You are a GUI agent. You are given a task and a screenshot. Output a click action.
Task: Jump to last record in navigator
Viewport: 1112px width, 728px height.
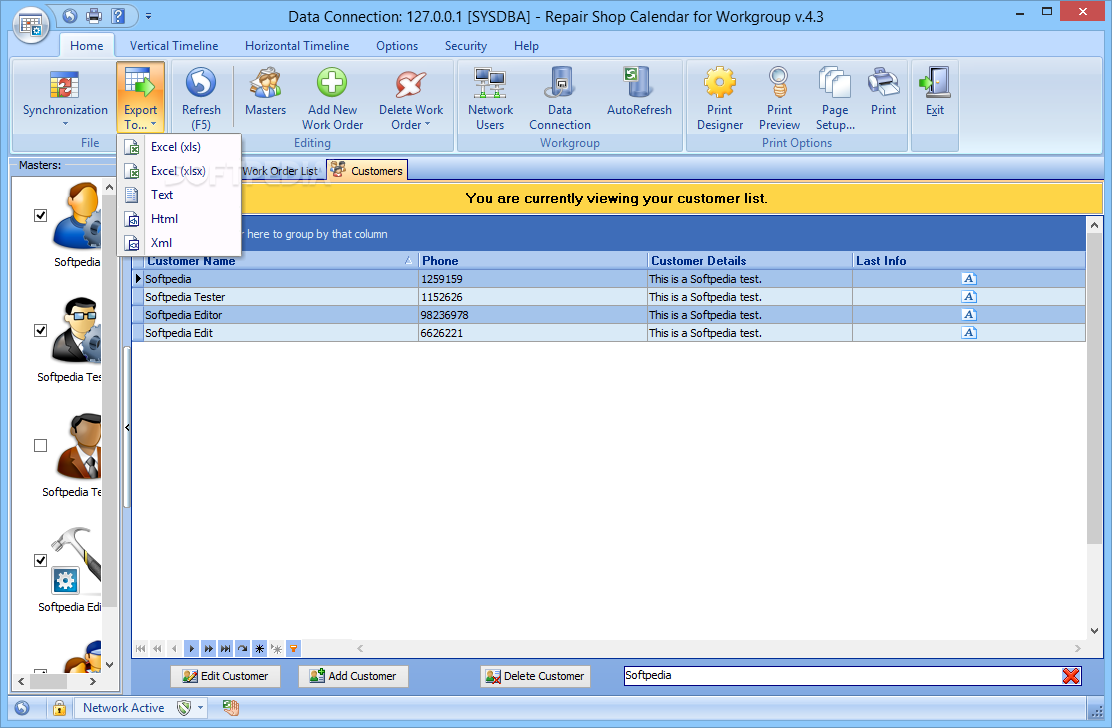pyautogui.click(x=226, y=649)
